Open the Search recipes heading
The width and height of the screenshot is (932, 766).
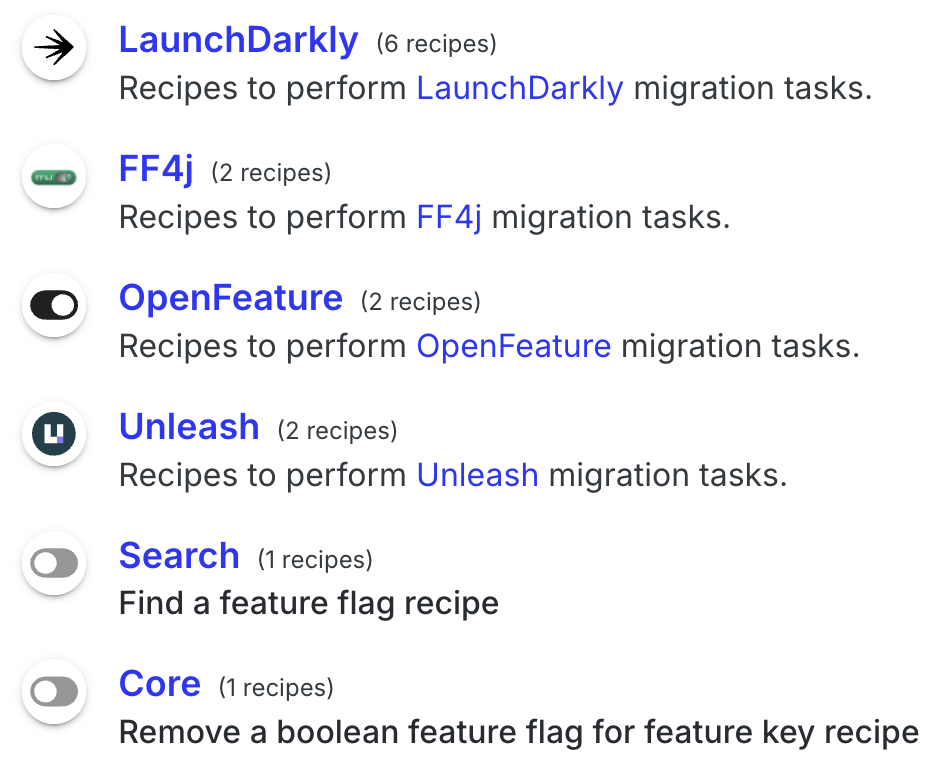(179, 556)
